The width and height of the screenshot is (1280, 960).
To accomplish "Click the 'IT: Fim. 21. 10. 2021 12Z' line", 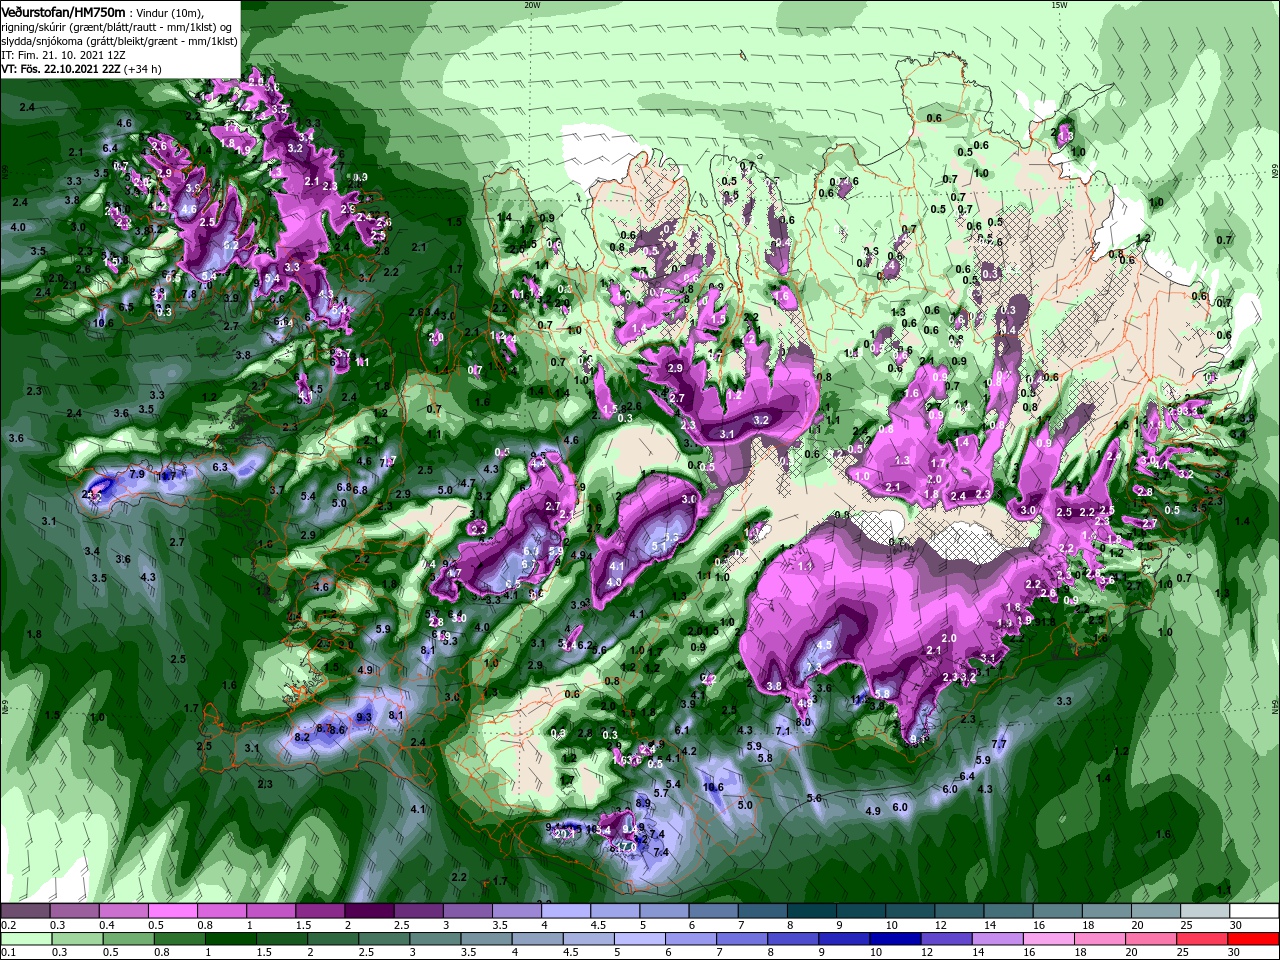I will coord(63,54).
